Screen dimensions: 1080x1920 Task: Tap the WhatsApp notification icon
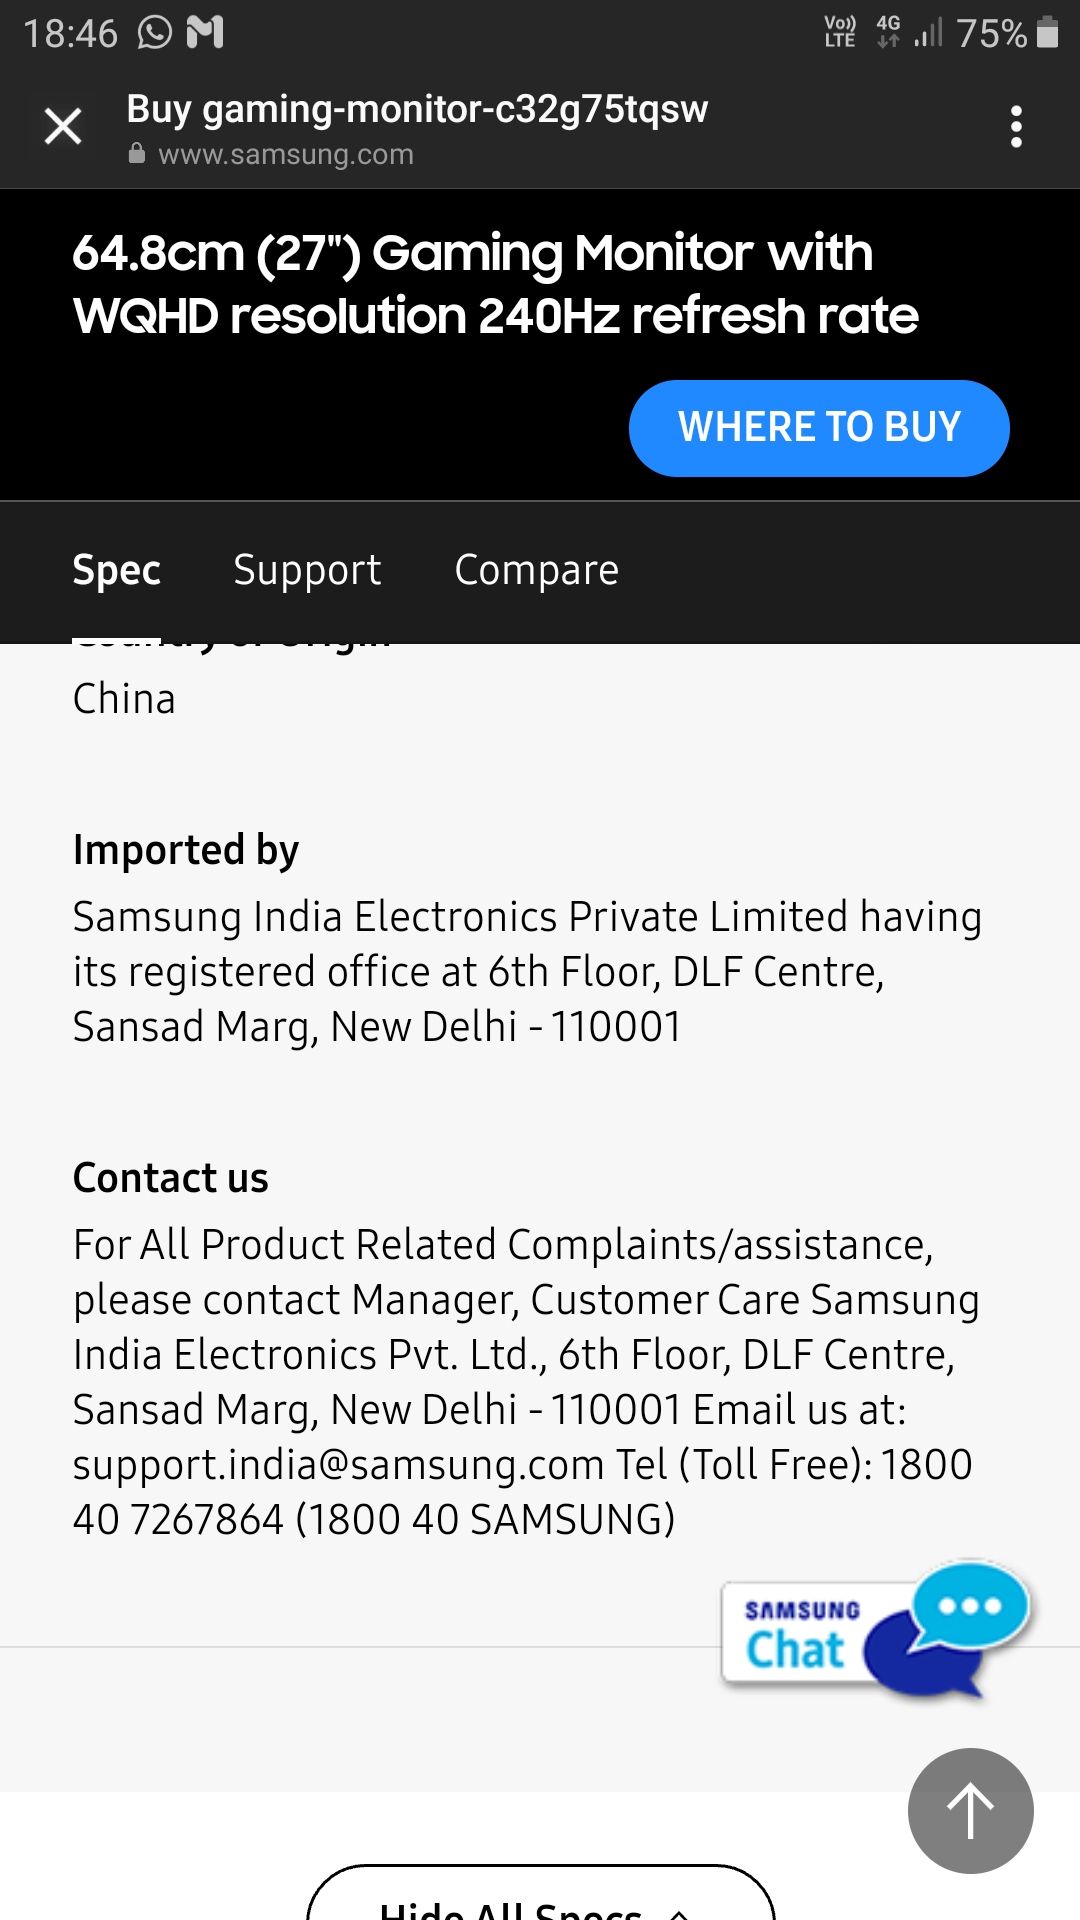tap(155, 32)
